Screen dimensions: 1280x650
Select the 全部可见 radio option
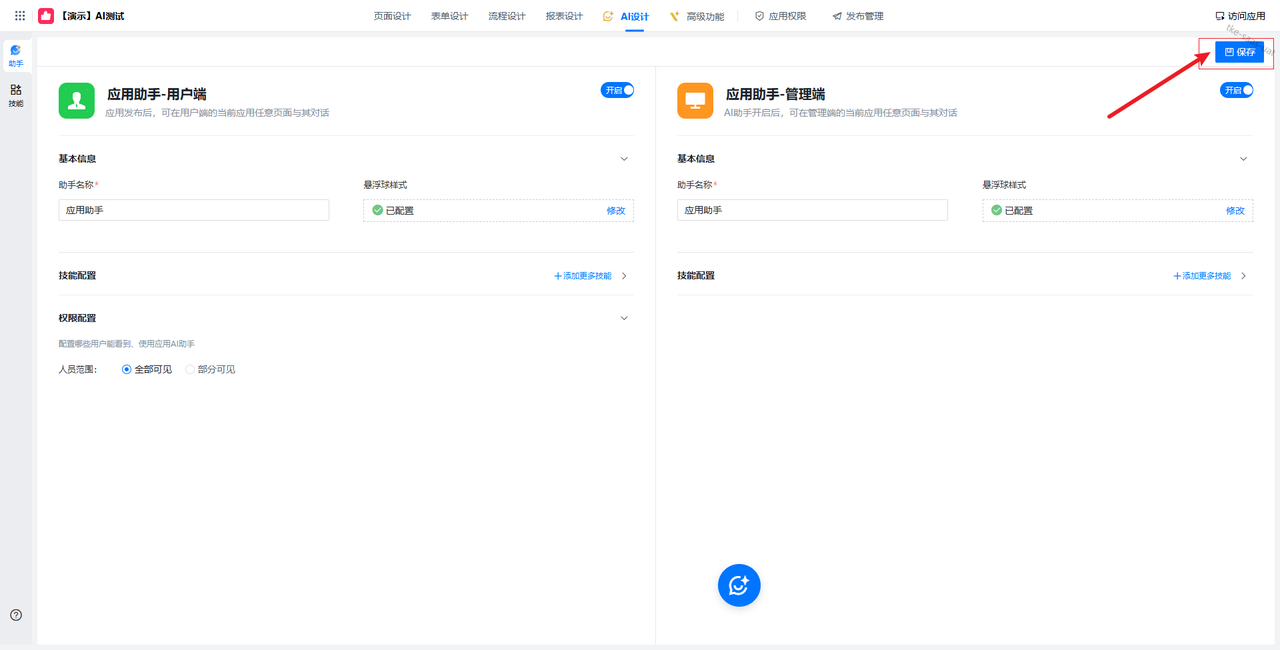[127, 369]
